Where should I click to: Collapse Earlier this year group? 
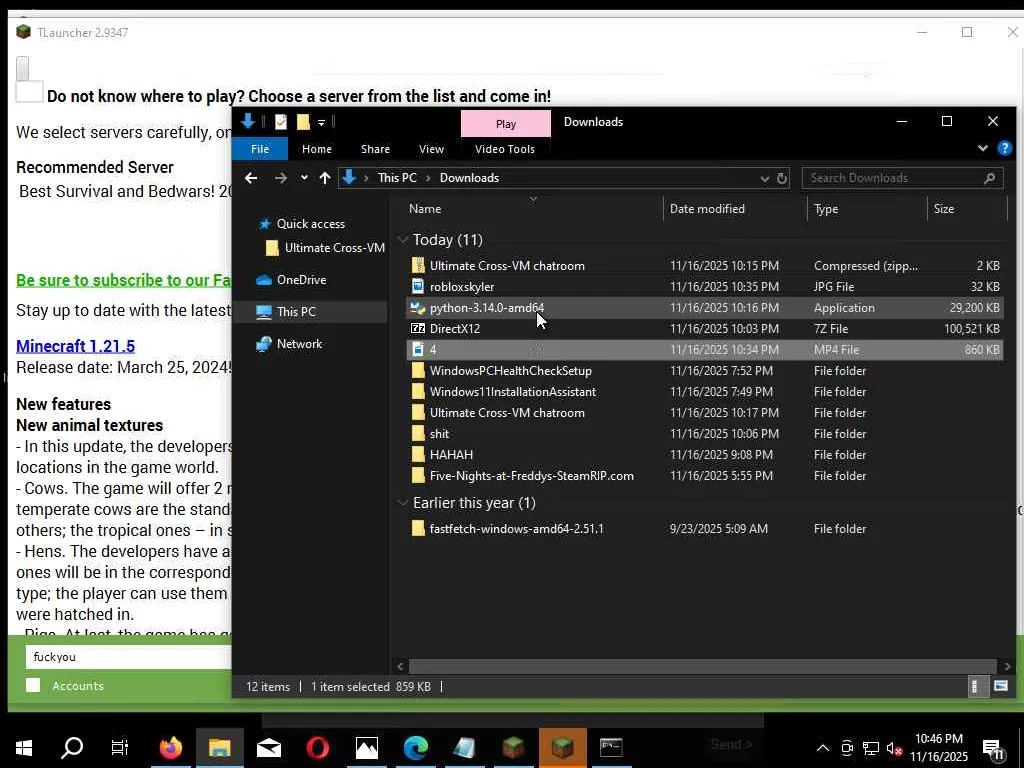403,503
